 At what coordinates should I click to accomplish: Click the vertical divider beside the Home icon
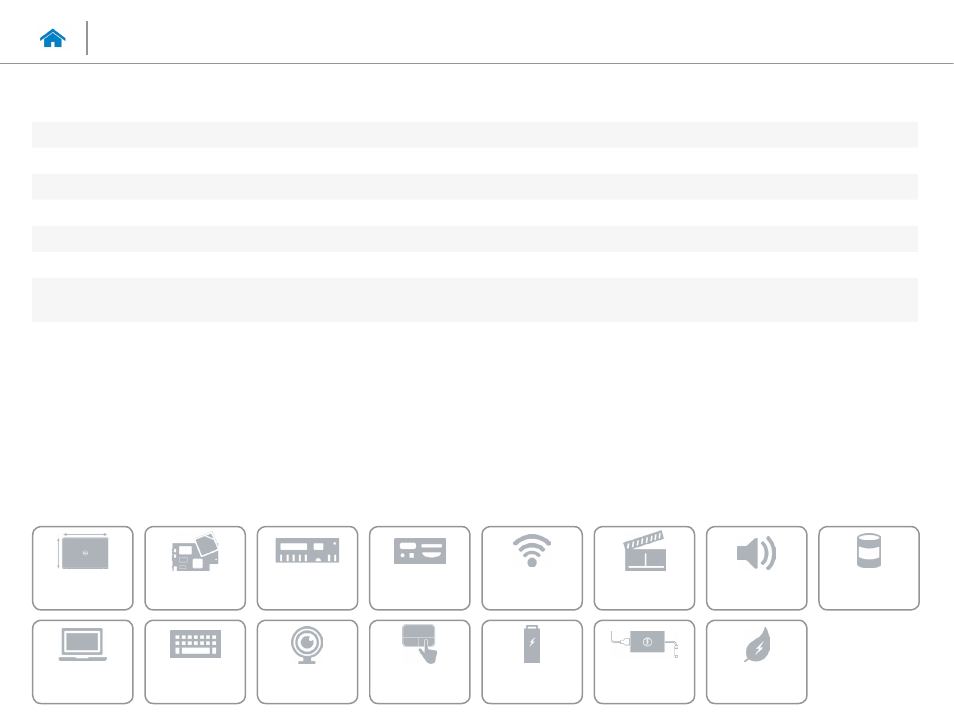point(87,38)
